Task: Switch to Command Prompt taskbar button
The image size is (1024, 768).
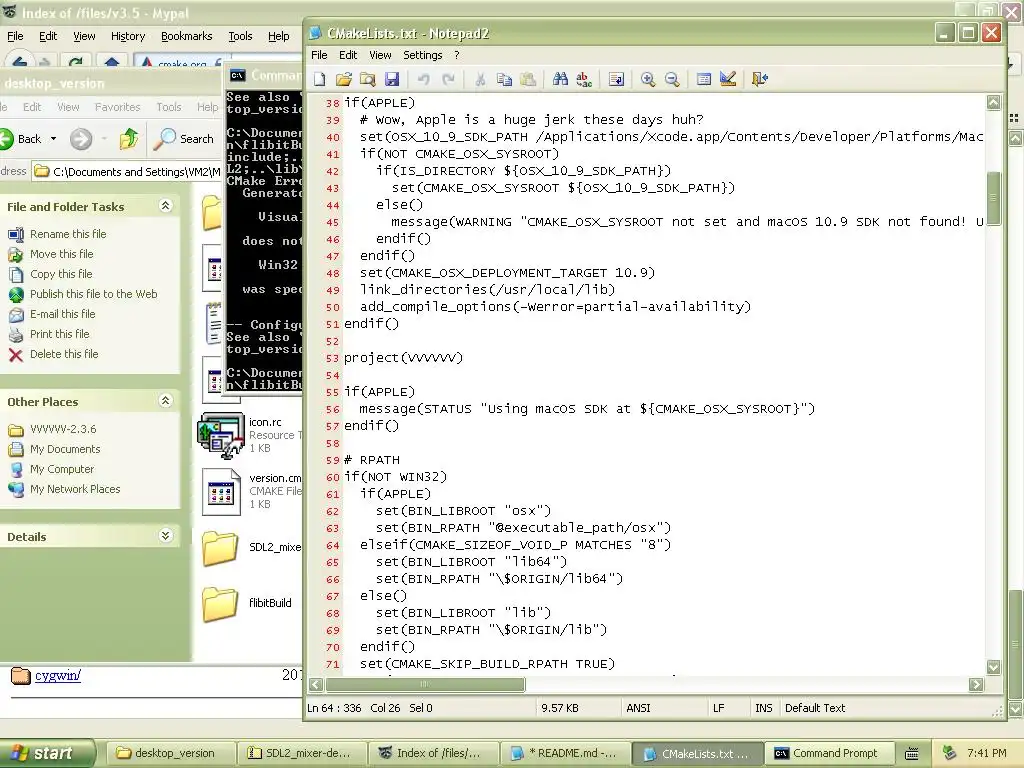Action: point(827,753)
